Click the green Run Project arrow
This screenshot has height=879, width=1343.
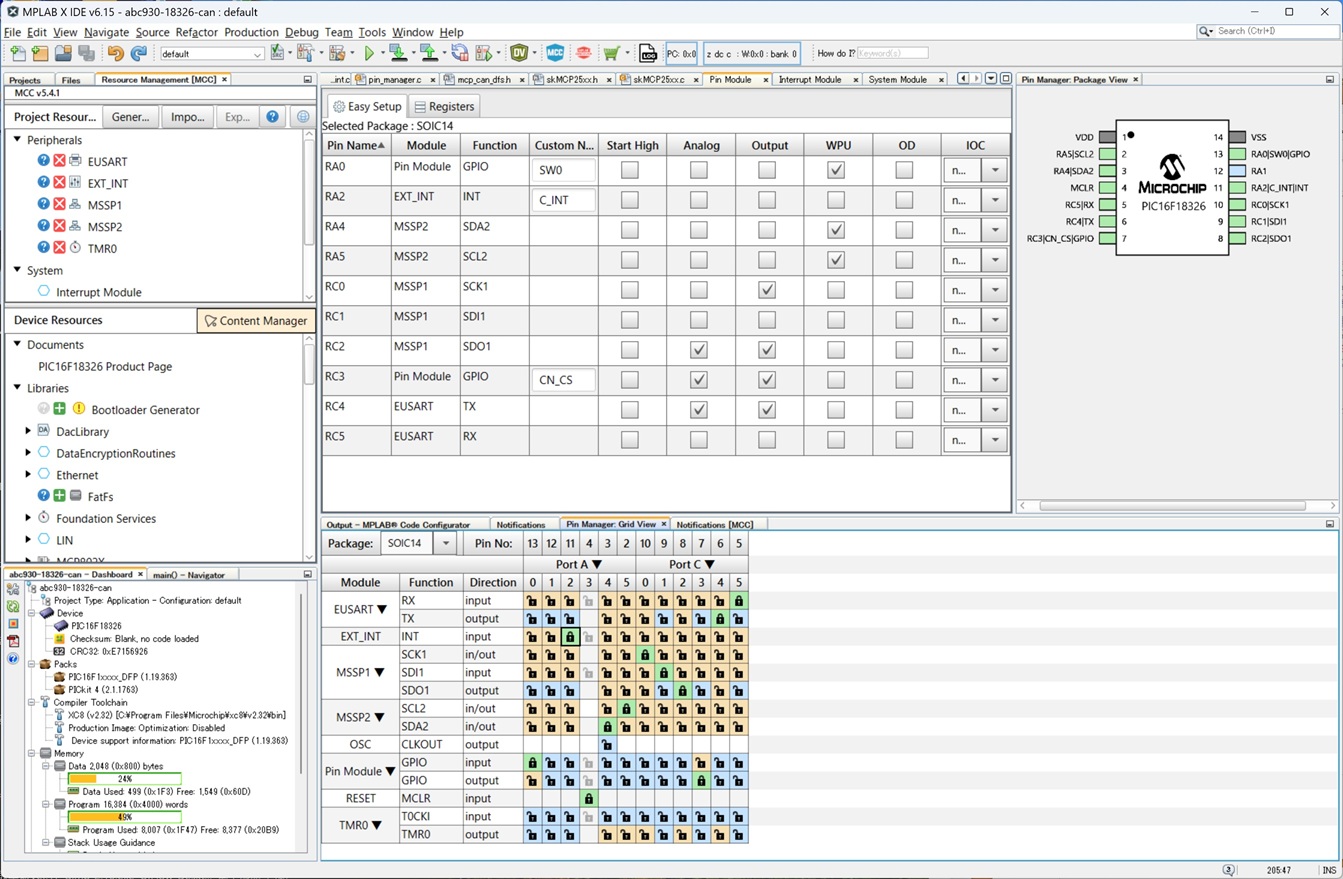(369, 53)
